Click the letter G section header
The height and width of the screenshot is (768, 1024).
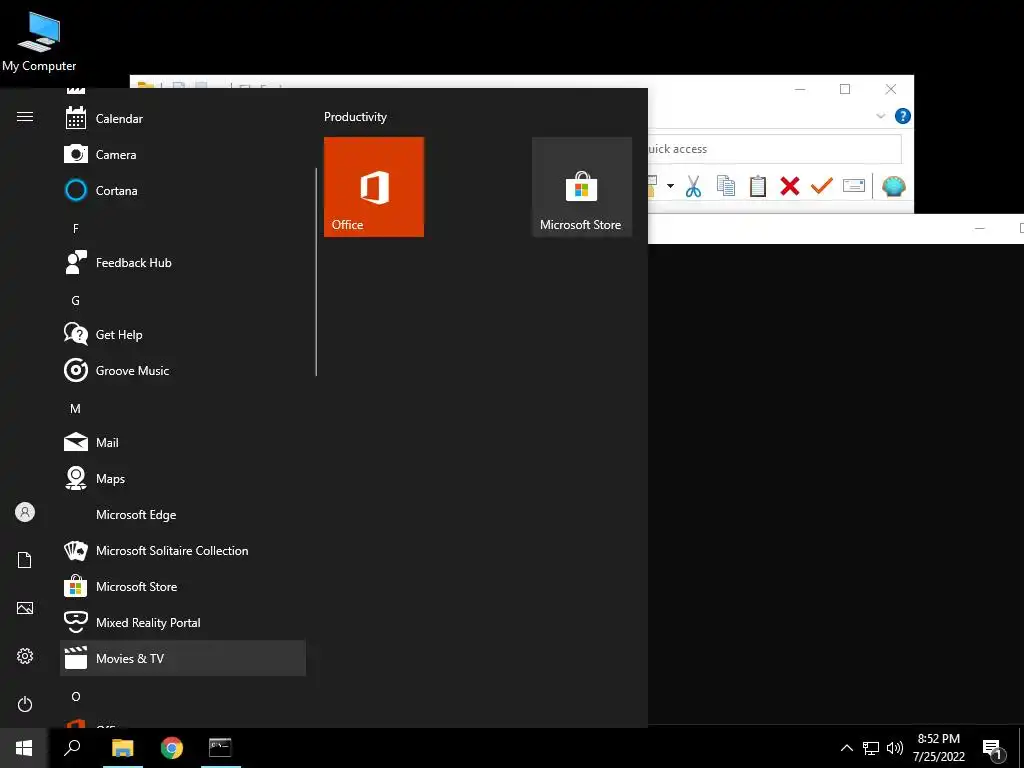[x=76, y=300]
